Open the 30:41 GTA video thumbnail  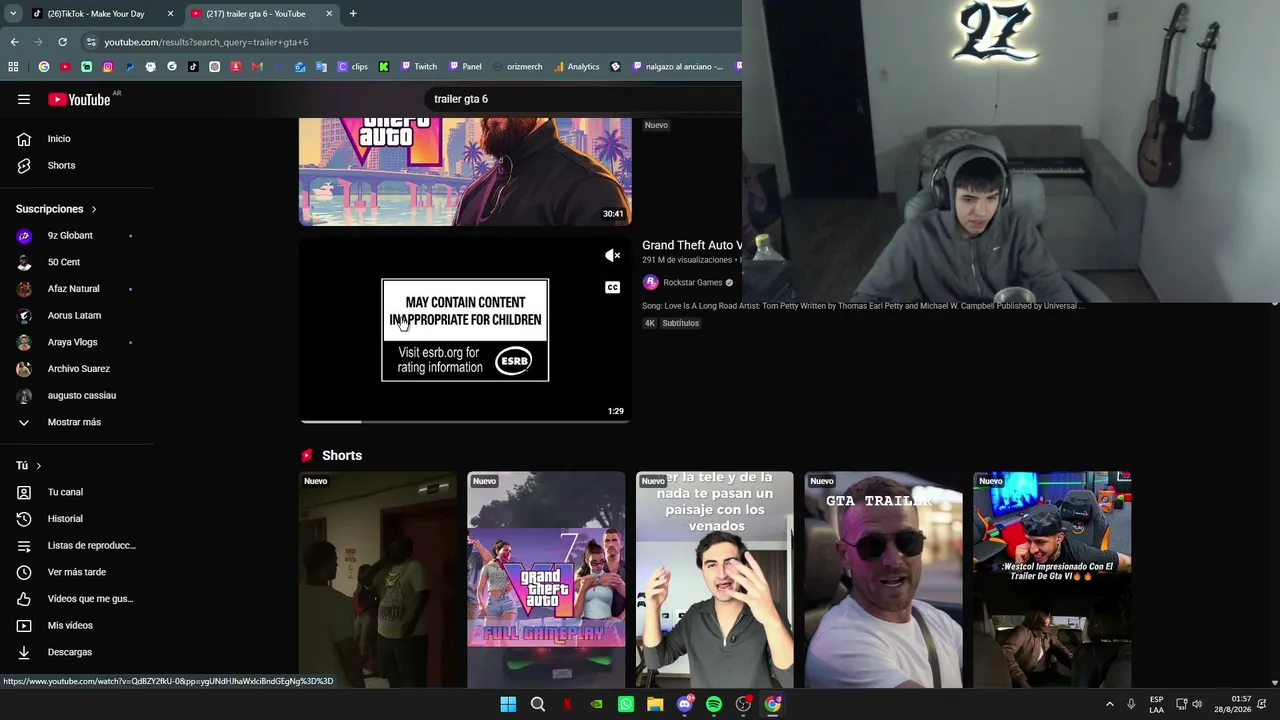[x=465, y=171]
